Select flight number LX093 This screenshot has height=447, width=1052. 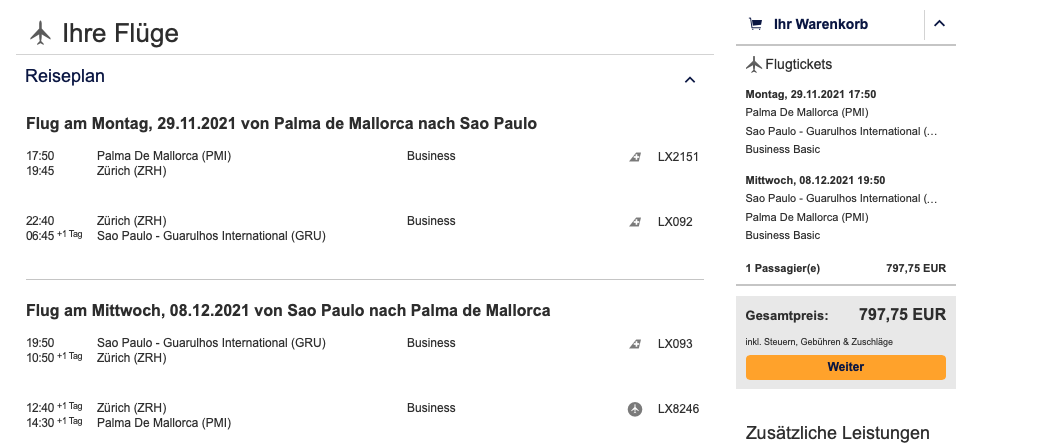[675, 344]
